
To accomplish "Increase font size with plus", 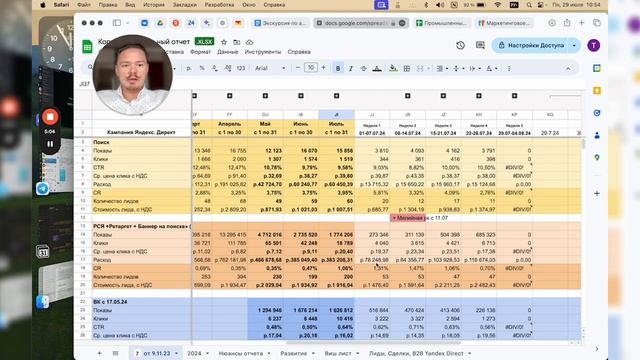I will [x=323, y=68].
